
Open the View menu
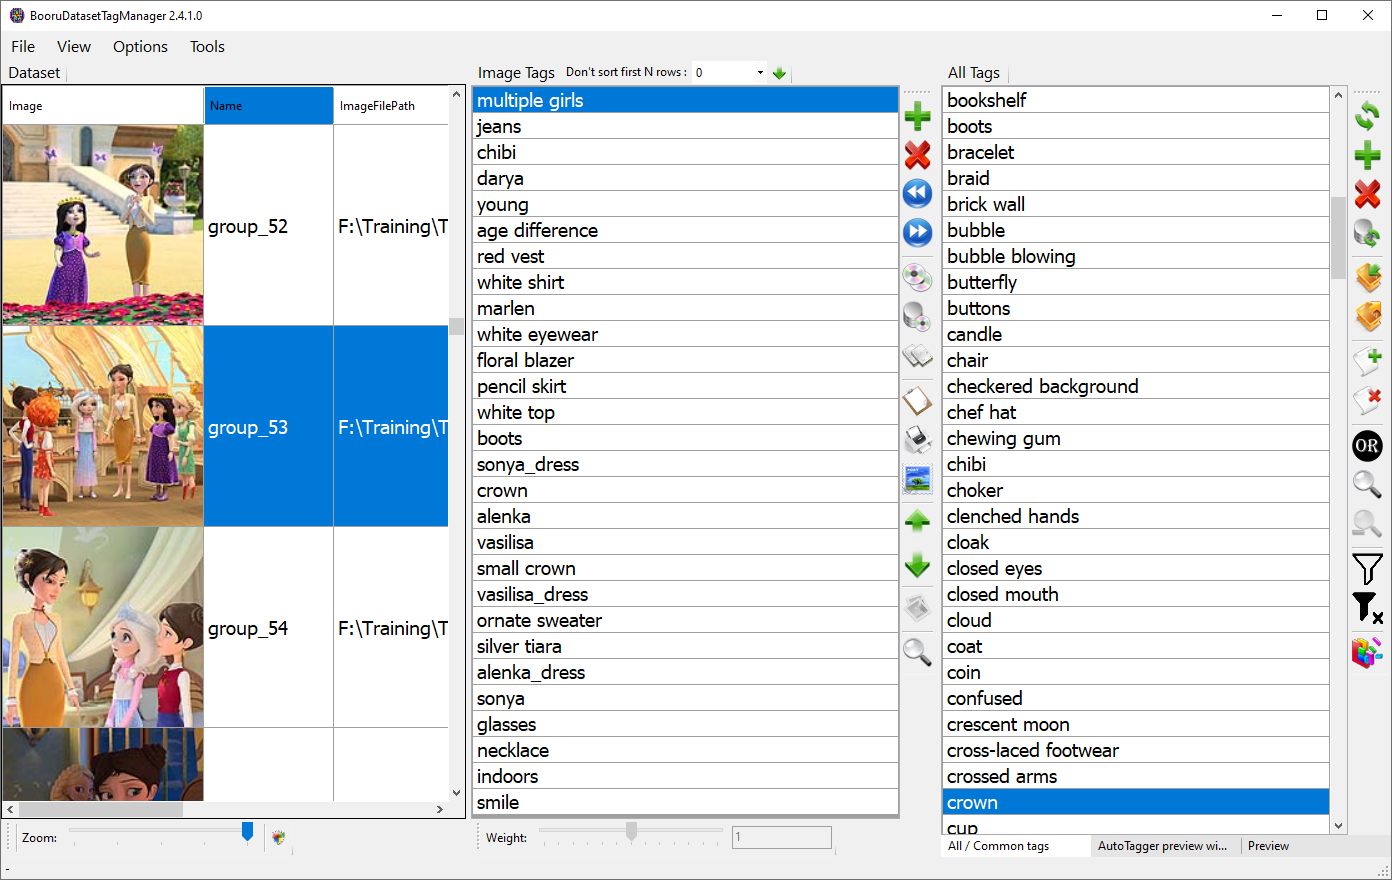[74, 46]
